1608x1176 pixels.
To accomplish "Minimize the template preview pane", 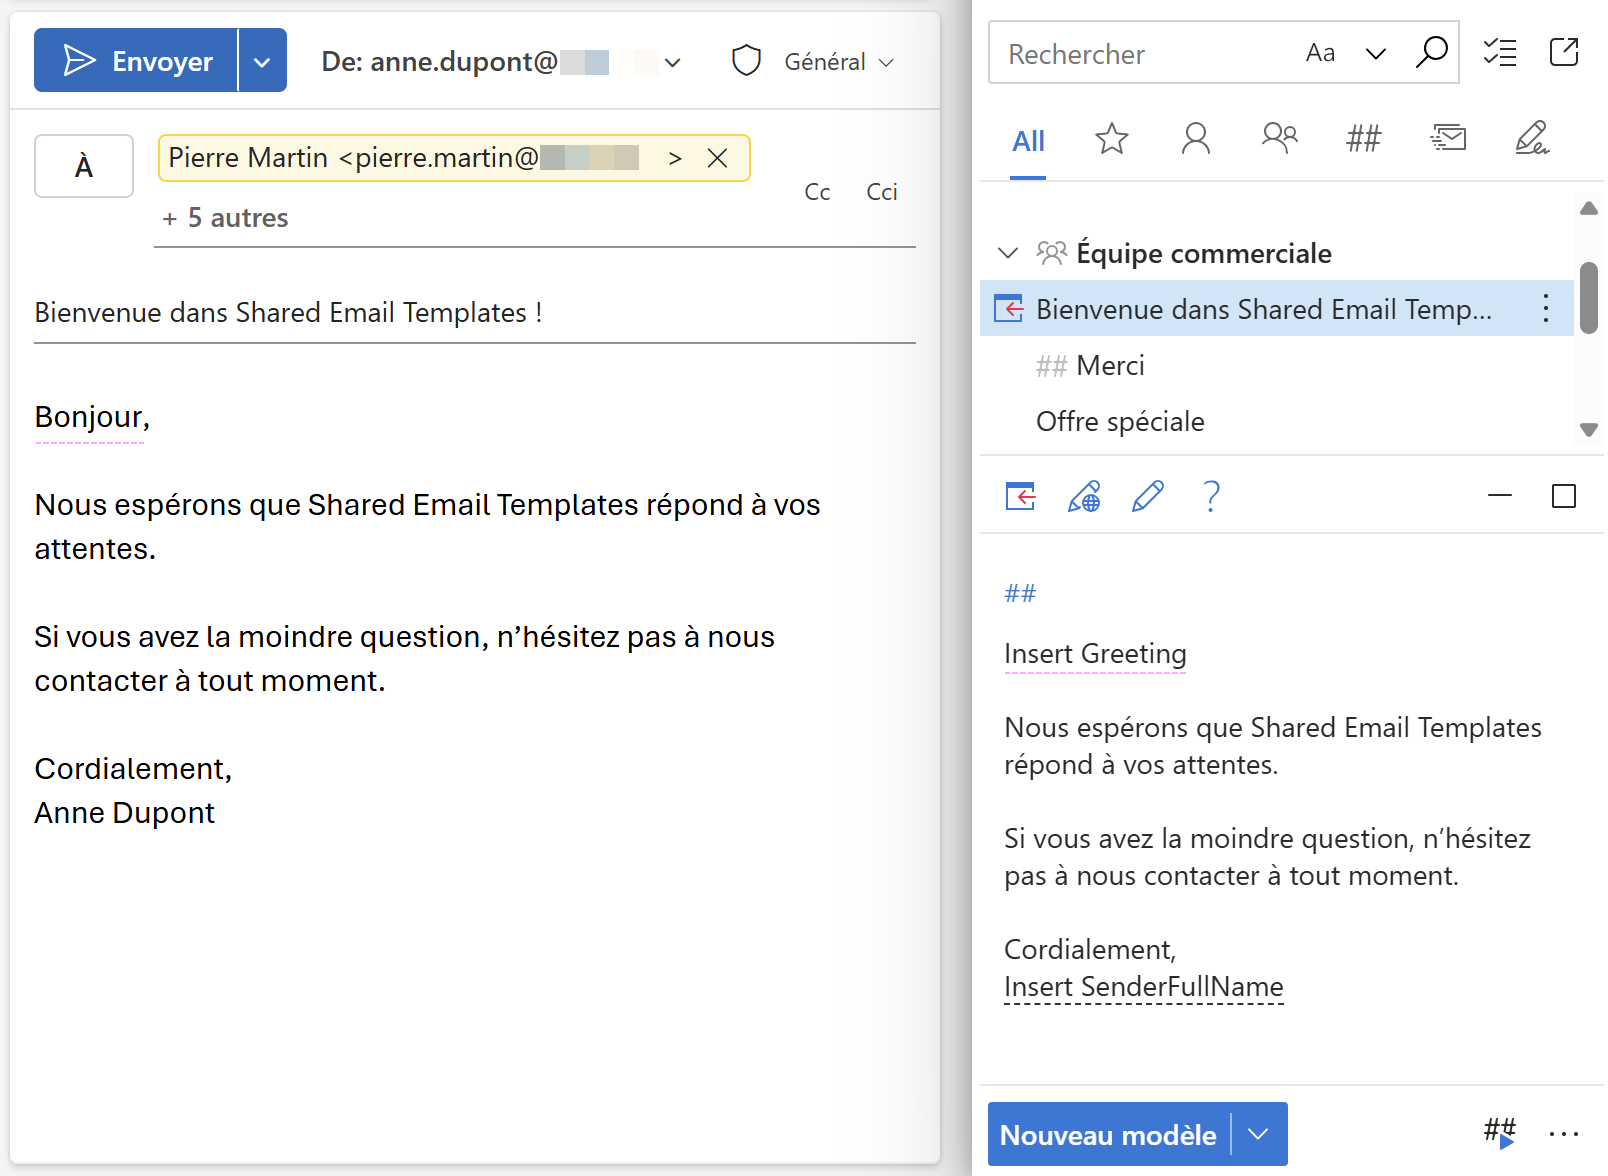I will pos(1500,496).
